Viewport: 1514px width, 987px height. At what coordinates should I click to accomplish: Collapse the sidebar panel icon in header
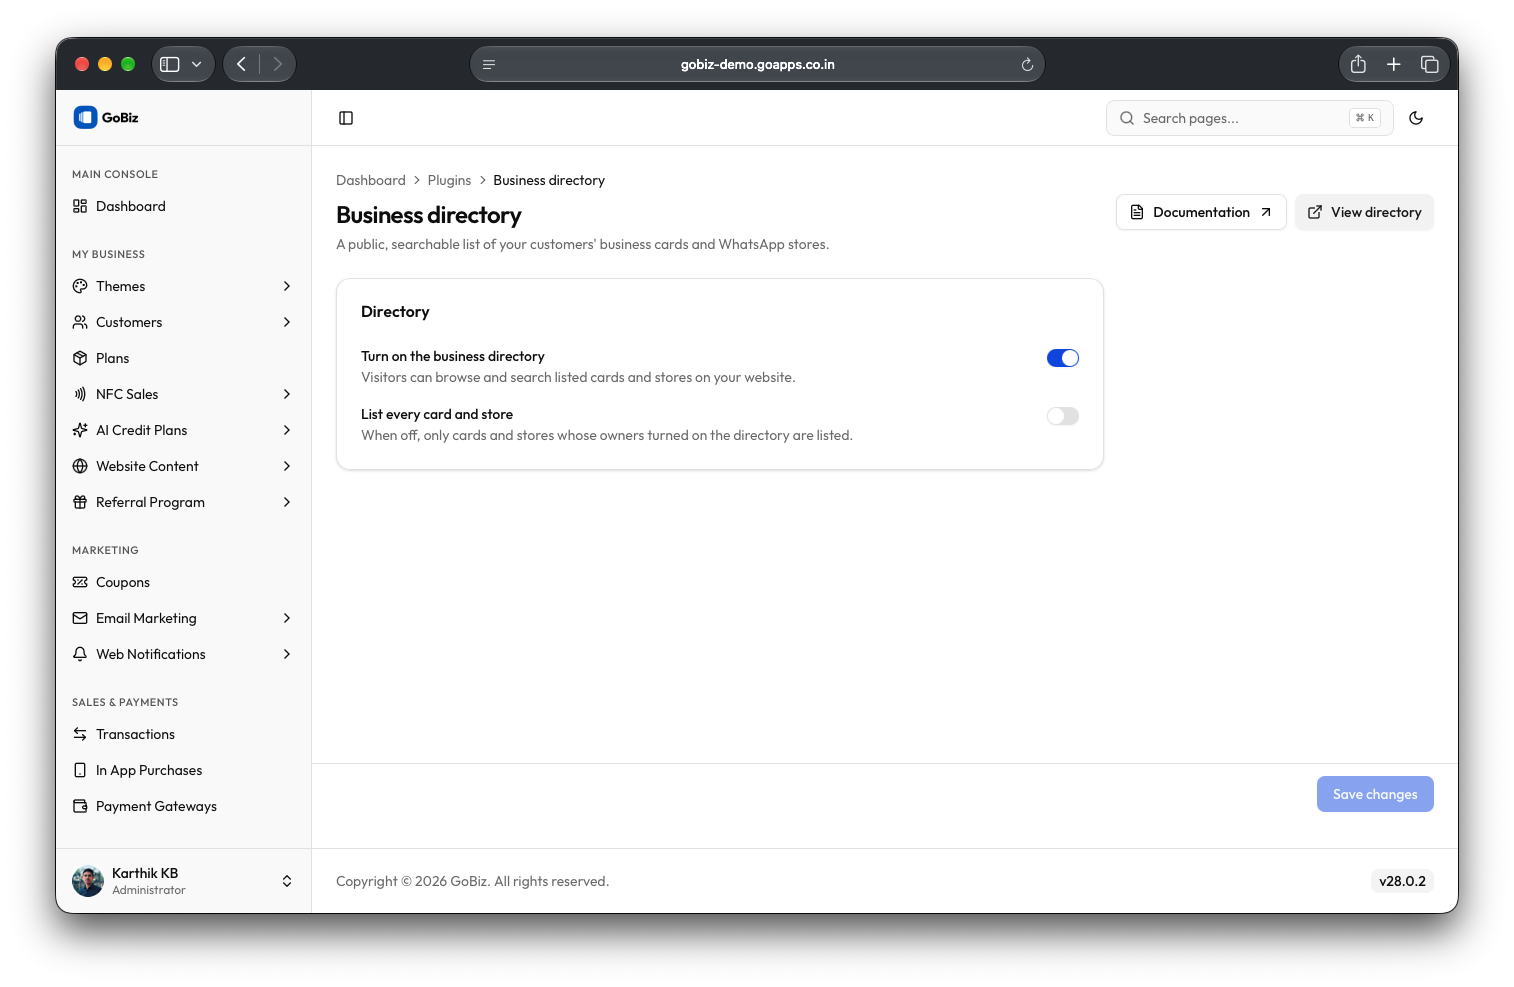click(x=346, y=118)
